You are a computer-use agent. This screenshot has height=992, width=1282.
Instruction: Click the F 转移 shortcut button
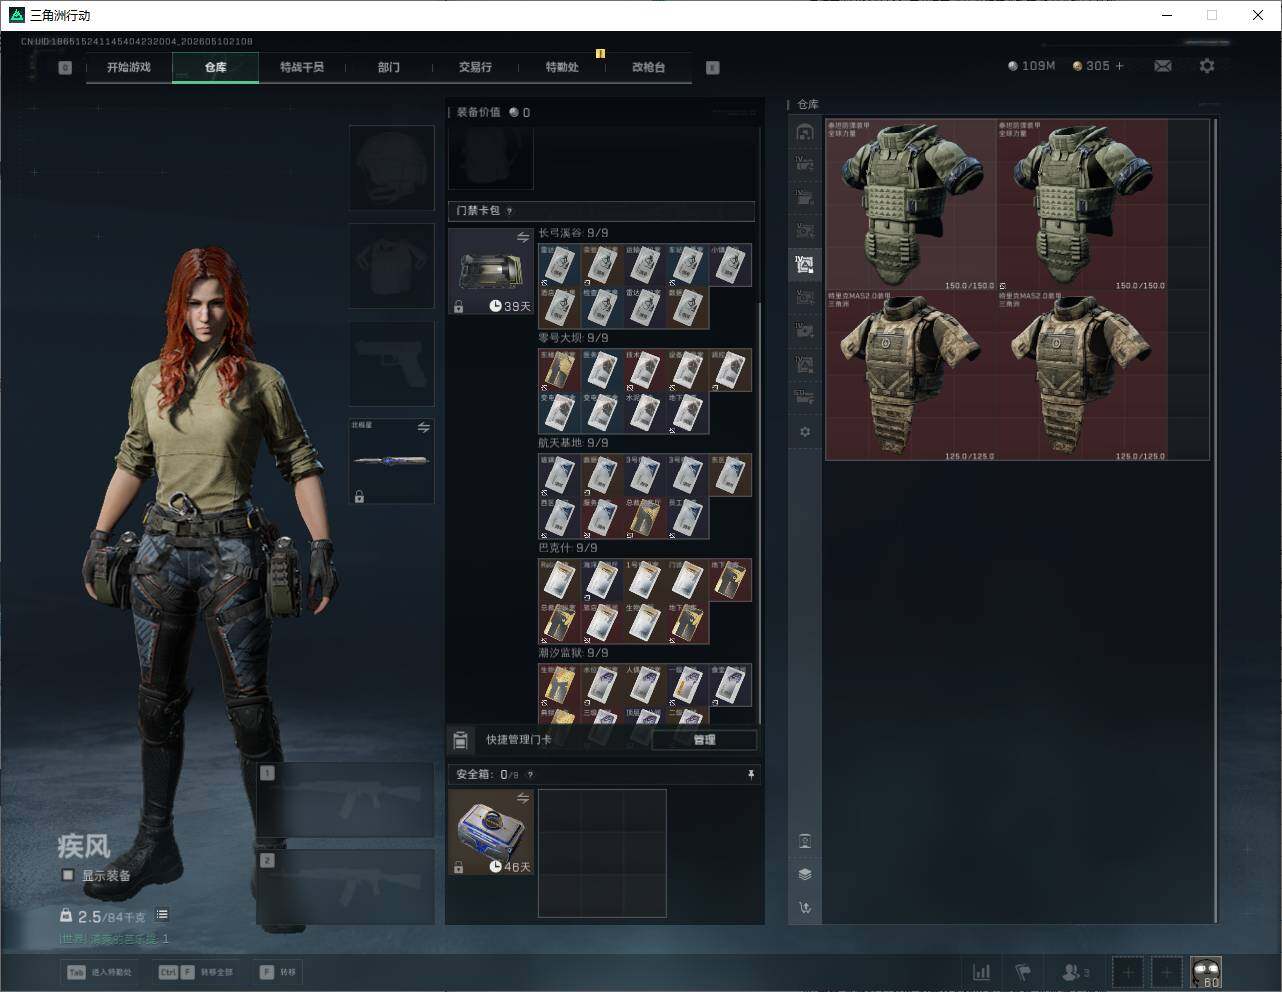(x=278, y=972)
